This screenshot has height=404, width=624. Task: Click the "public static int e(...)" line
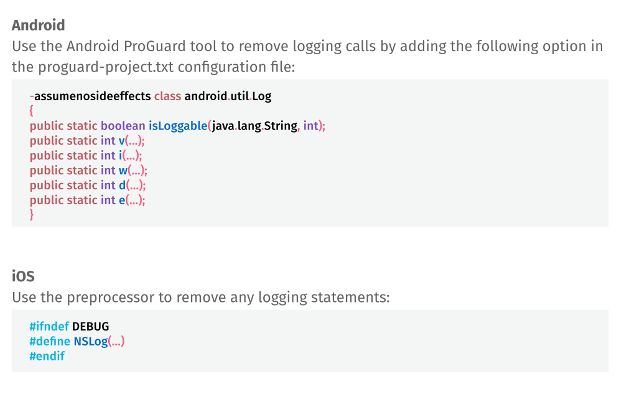click(87, 200)
